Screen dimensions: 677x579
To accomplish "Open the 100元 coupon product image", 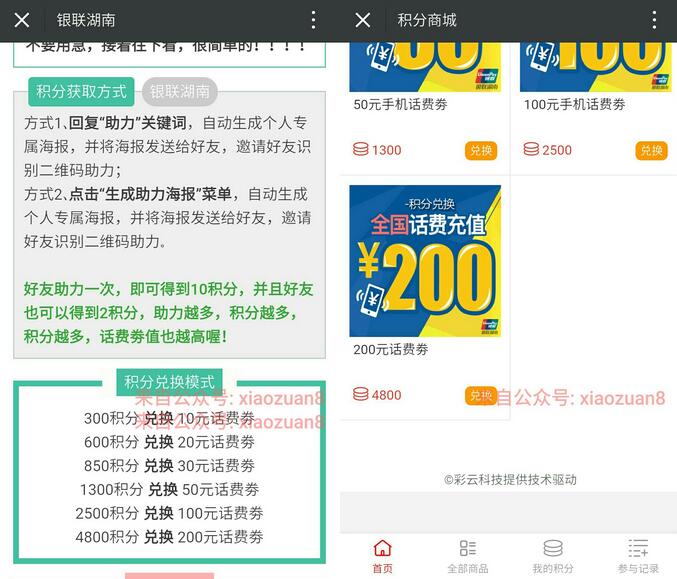I will 596,67.
